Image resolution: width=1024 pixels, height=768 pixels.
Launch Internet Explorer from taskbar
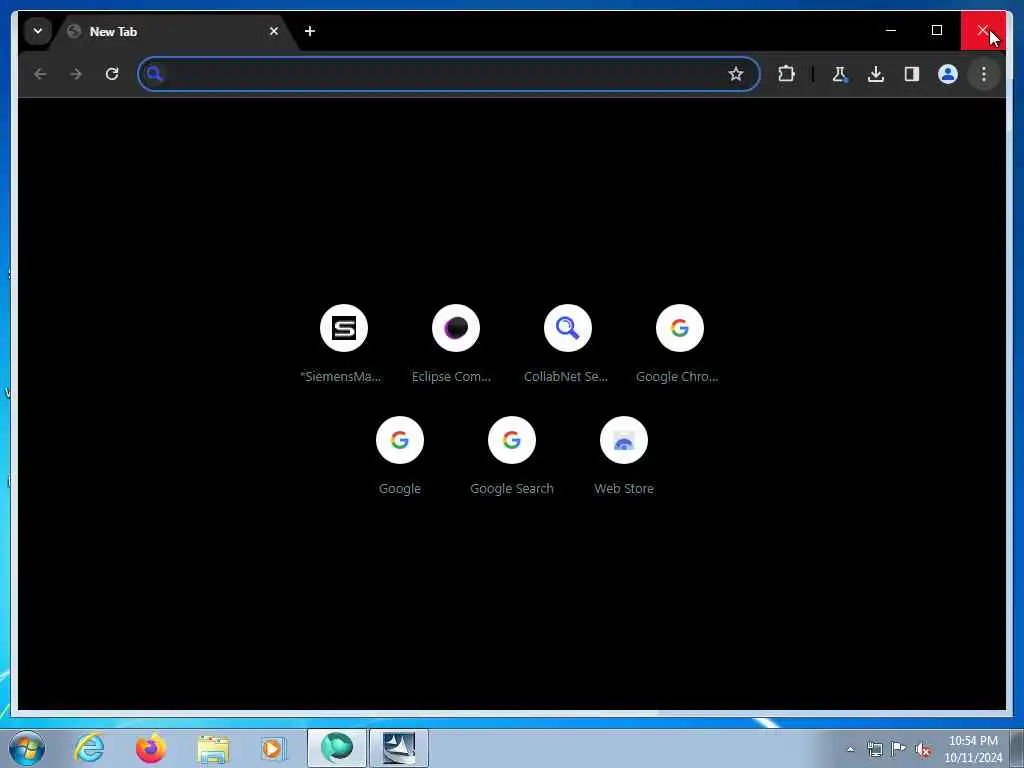89,748
